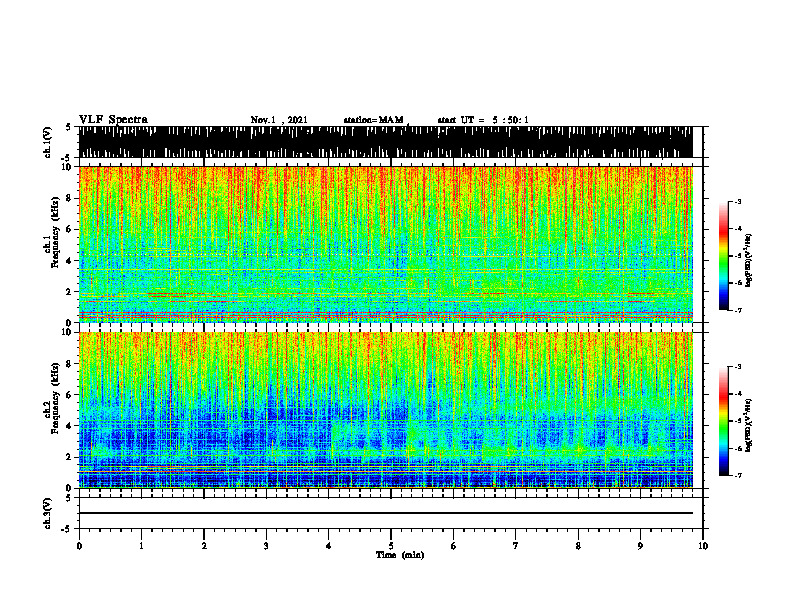Click the 'ch.3(V)' axis label
Image resolution: width=792 pixels, height=612 pixels.
48,513
